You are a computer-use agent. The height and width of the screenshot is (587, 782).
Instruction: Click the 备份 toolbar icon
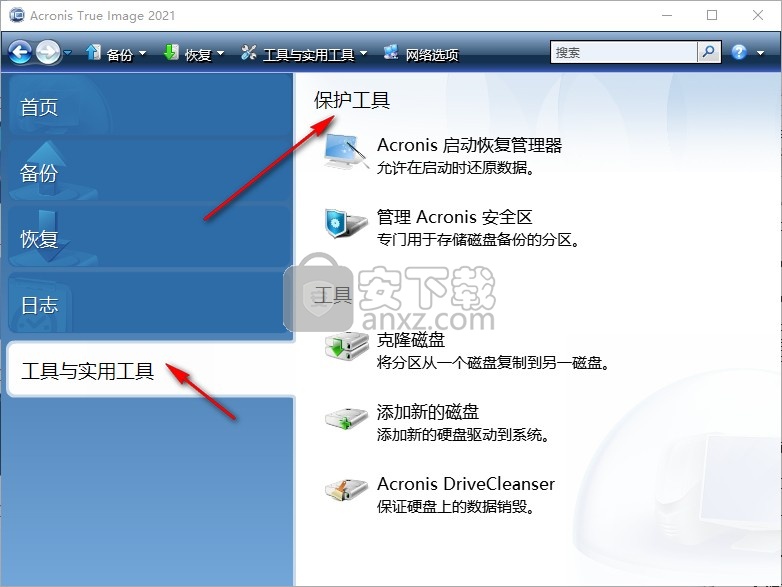pos(93,52)
